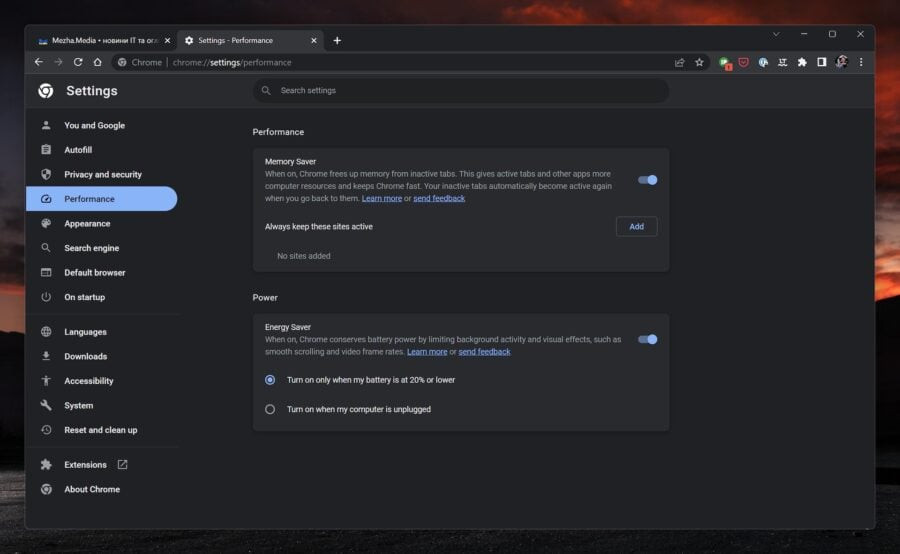Screen dimensions: 900x554
Task: Reload the current page
Action: pyautogui.click(x=78, y=62)
